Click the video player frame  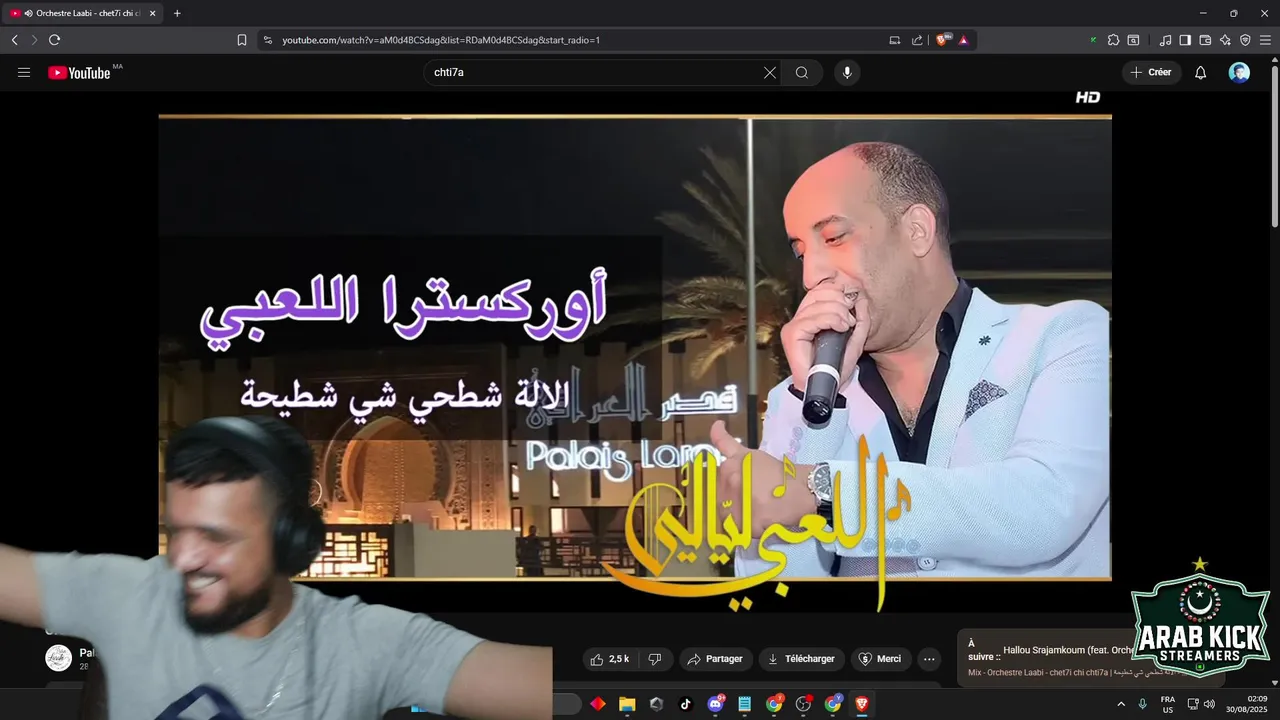click(x=635, y=348)
